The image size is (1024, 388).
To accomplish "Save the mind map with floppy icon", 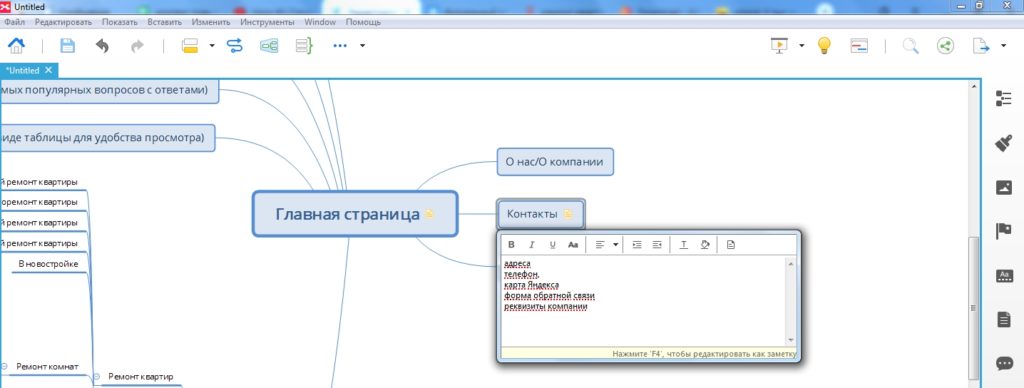I will pos(67,46).
